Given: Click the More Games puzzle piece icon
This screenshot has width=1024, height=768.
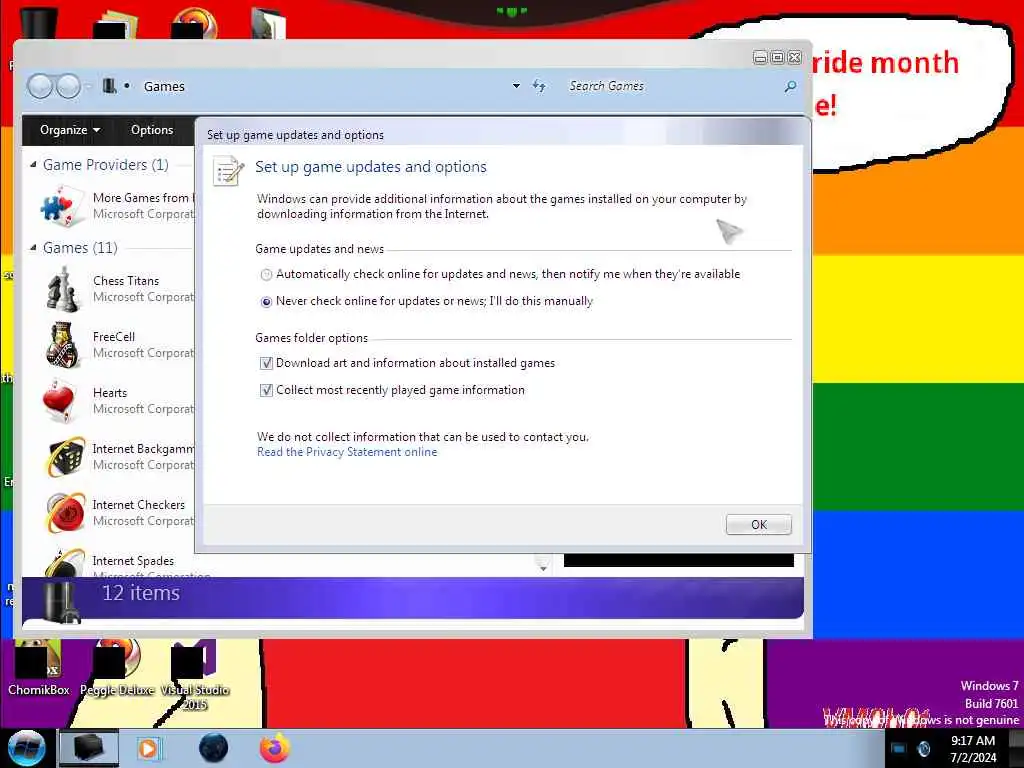Looking at the screenshot, I should click(62, 206).
